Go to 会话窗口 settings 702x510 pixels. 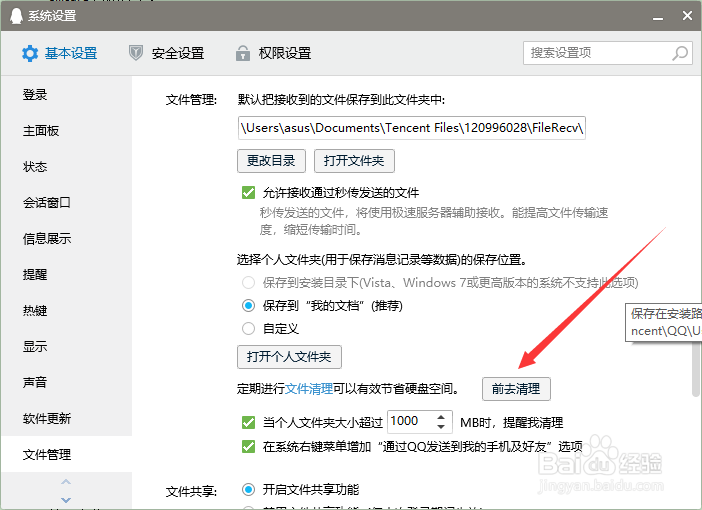tap(66, 203)
